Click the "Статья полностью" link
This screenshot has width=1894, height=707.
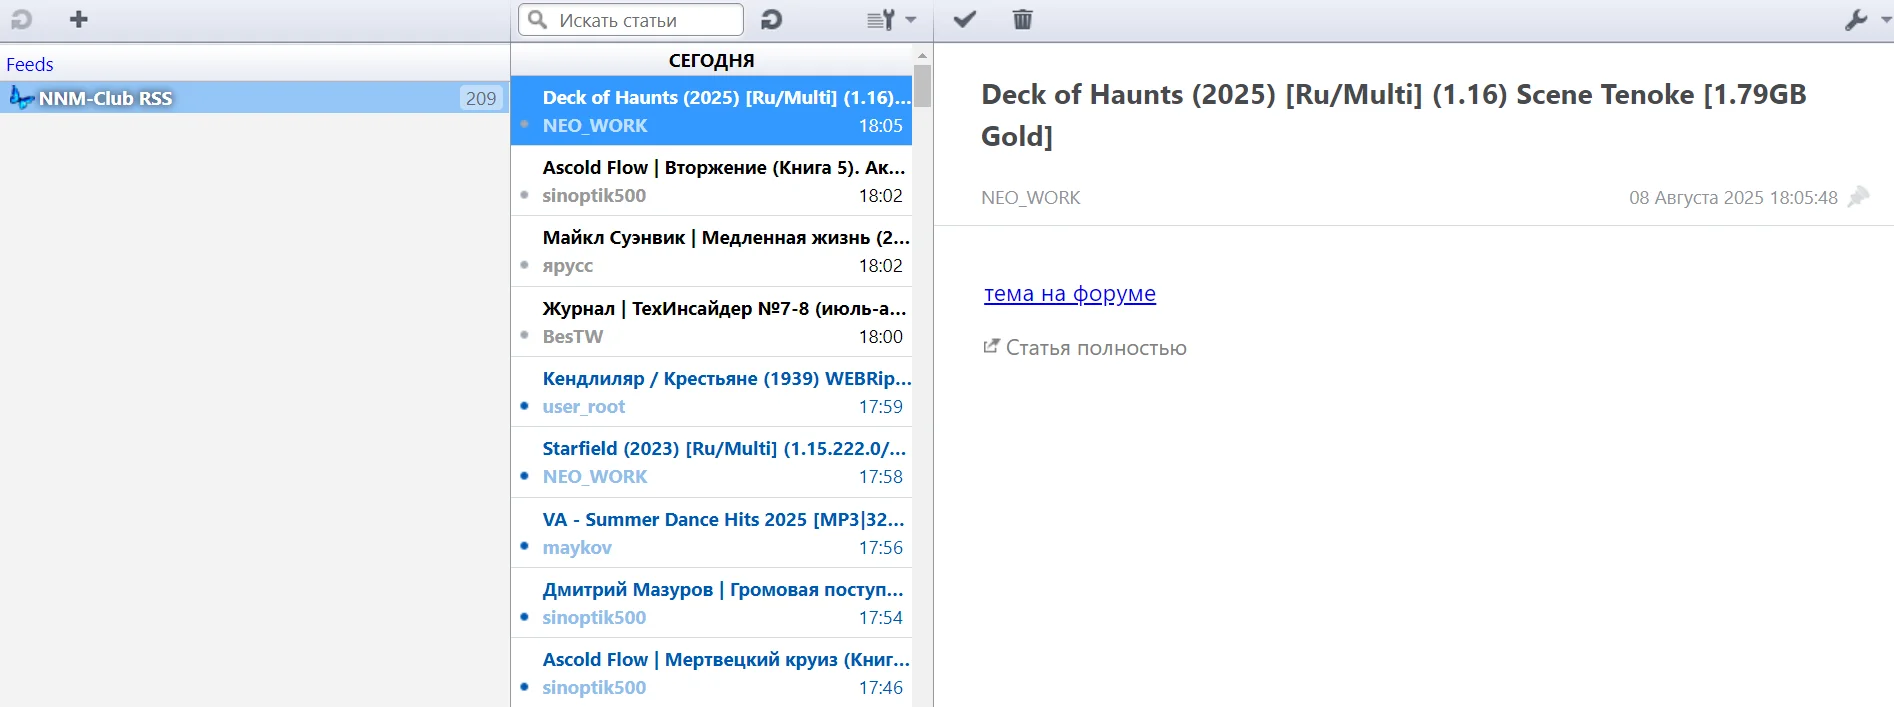pos(1095,348)
